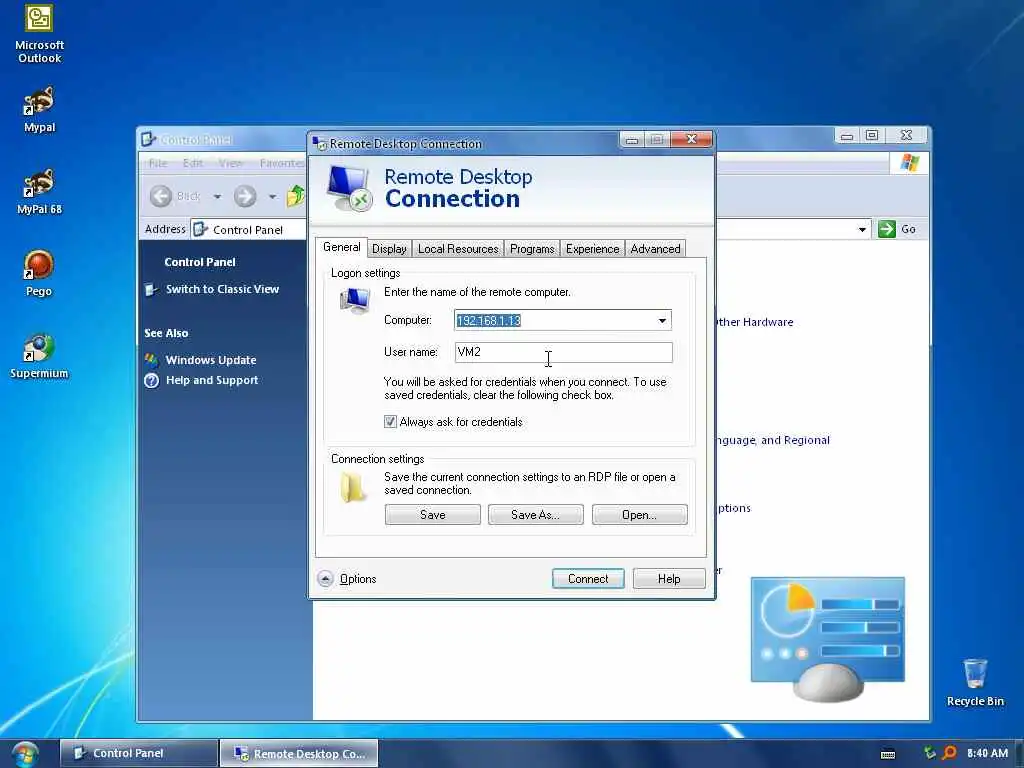
Task: Click the network tray icon in taskbar
Action: 929,753
